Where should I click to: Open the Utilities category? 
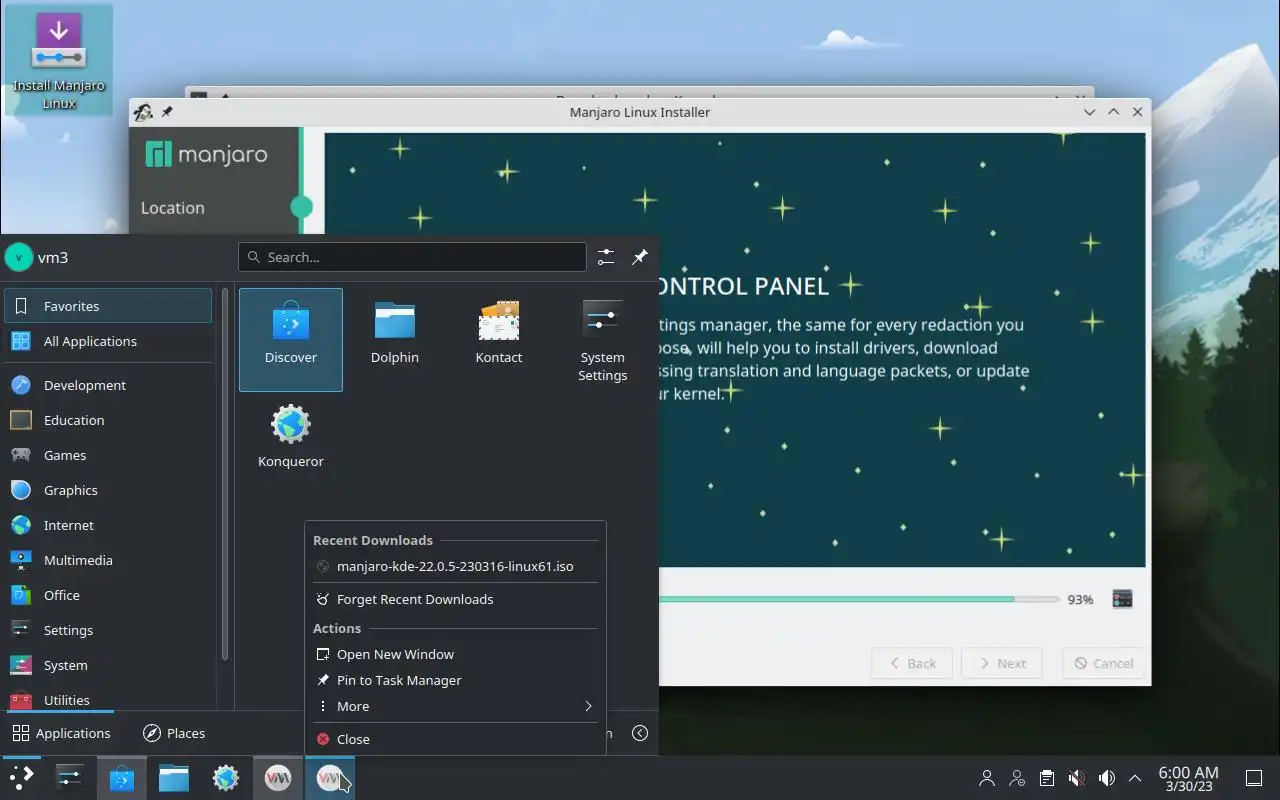(x=108, y=699)
